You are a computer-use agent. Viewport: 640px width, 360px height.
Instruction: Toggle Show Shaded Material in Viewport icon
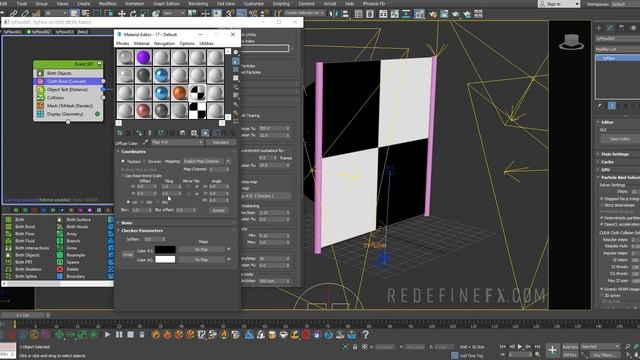pos(205,133)
